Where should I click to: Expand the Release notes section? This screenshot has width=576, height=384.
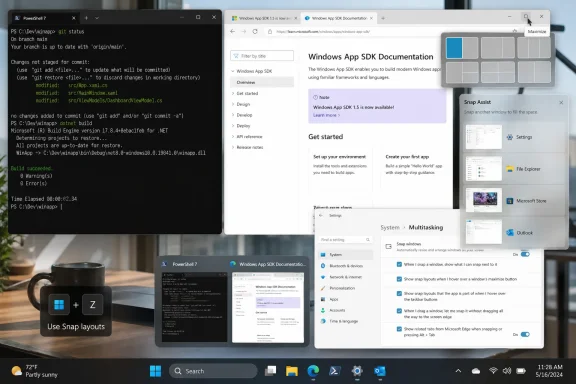[x=233, y=147]
